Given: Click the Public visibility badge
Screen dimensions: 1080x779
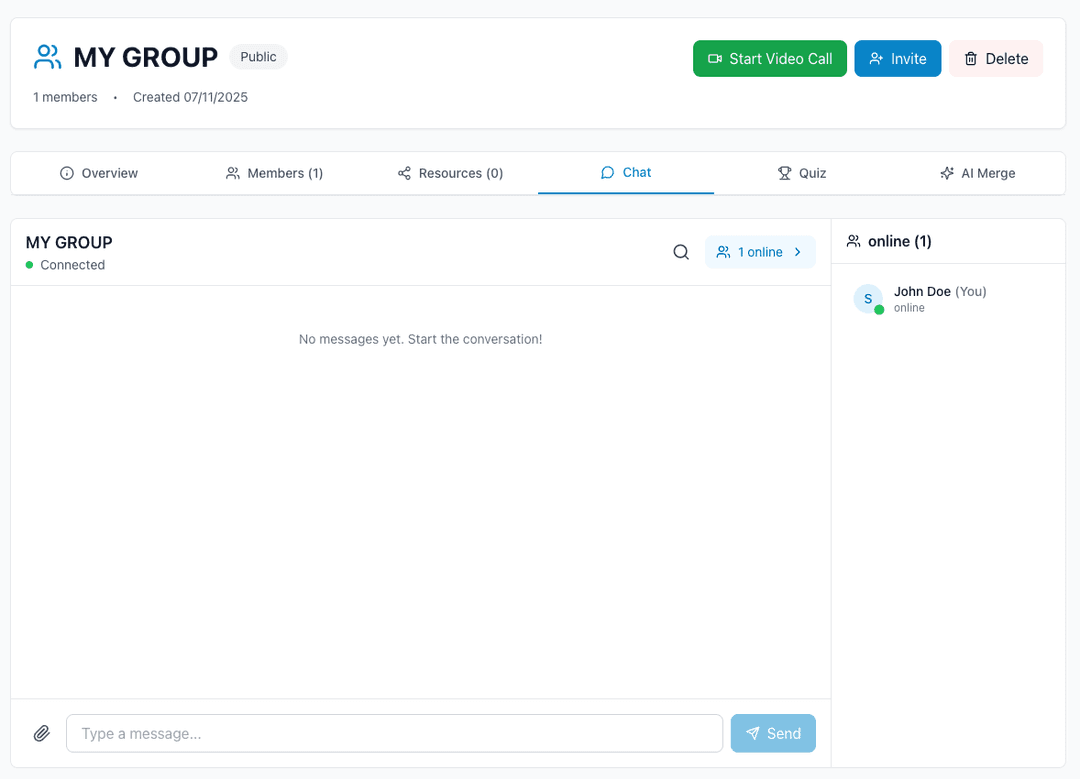Looking at the screenshot, I should tap(258, 57).
